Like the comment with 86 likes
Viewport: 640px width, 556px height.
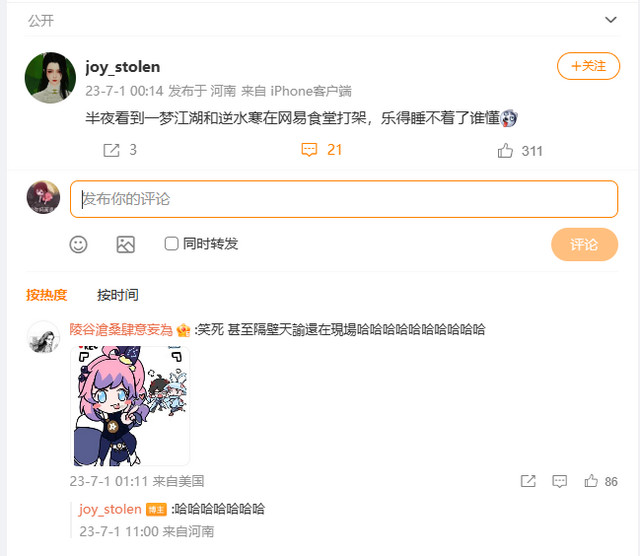591,481
